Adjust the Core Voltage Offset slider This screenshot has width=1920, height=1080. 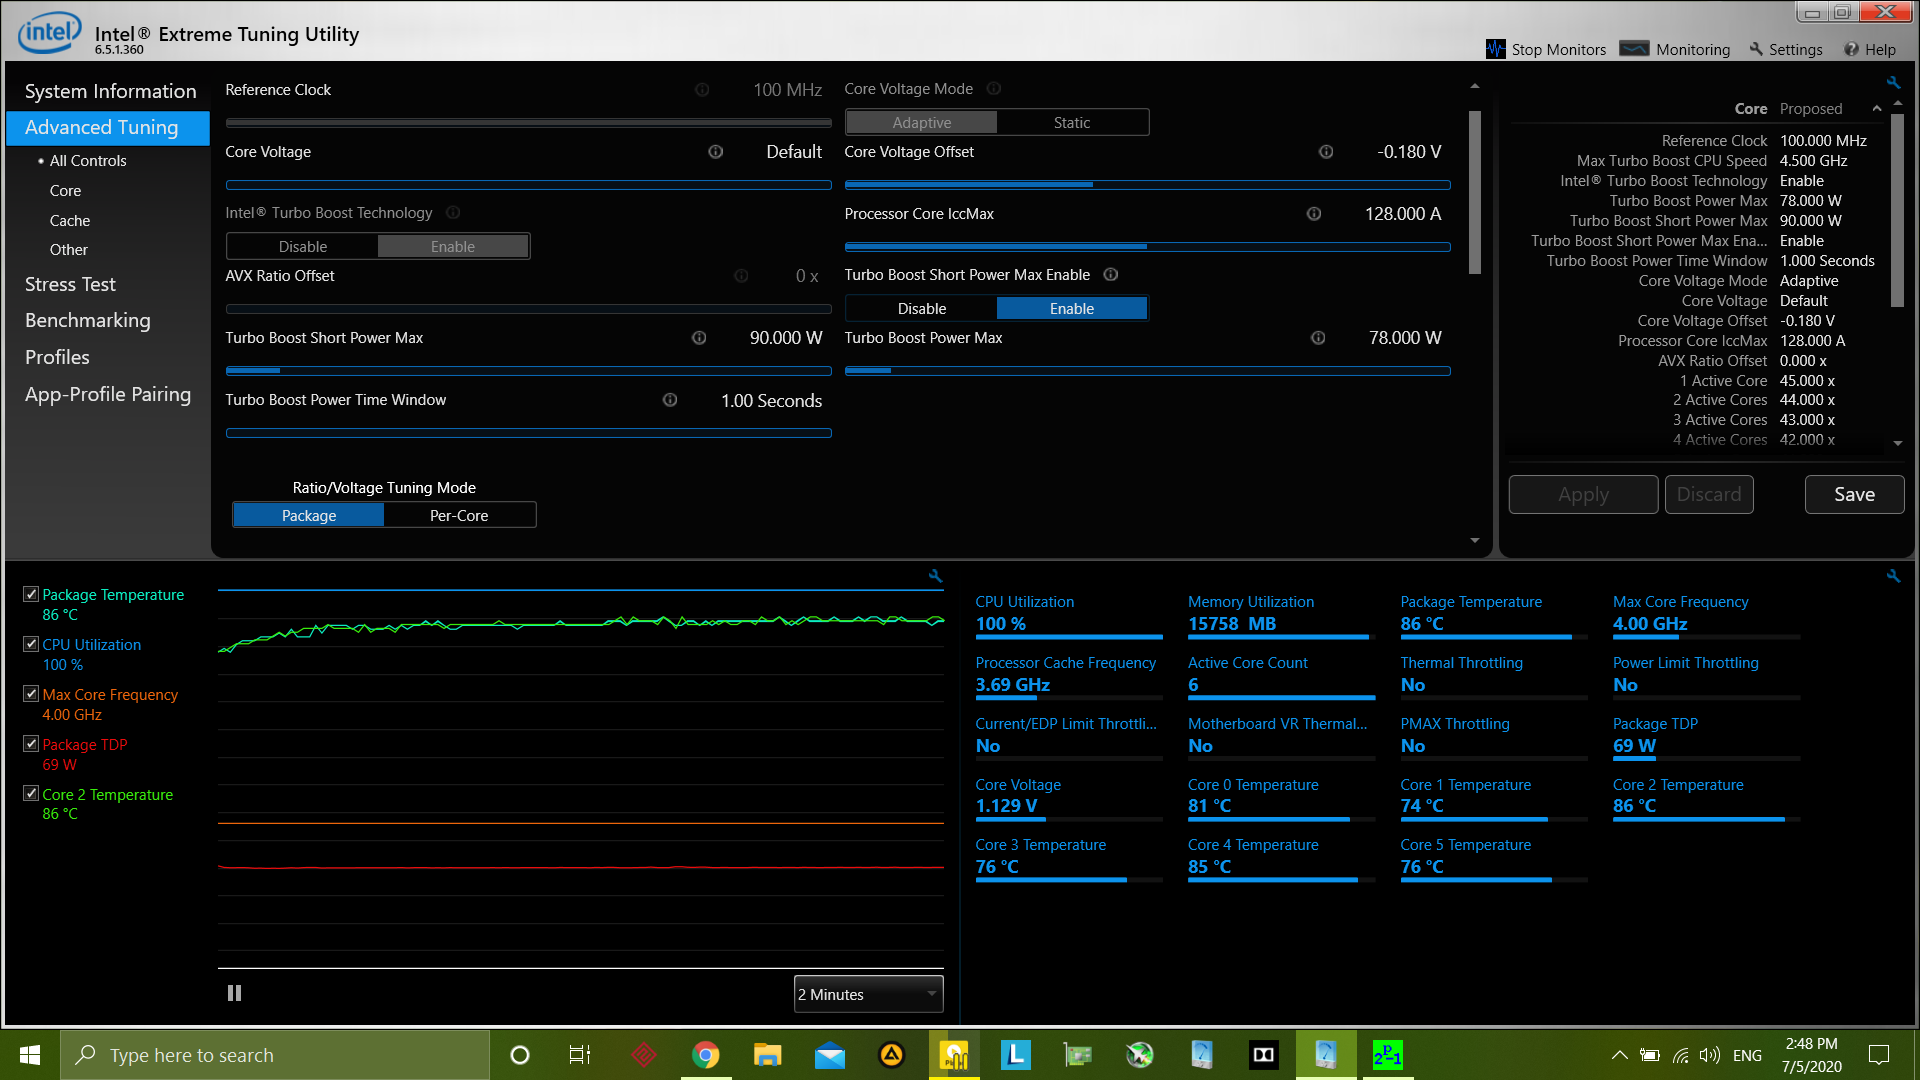(x=1147, y=185)
